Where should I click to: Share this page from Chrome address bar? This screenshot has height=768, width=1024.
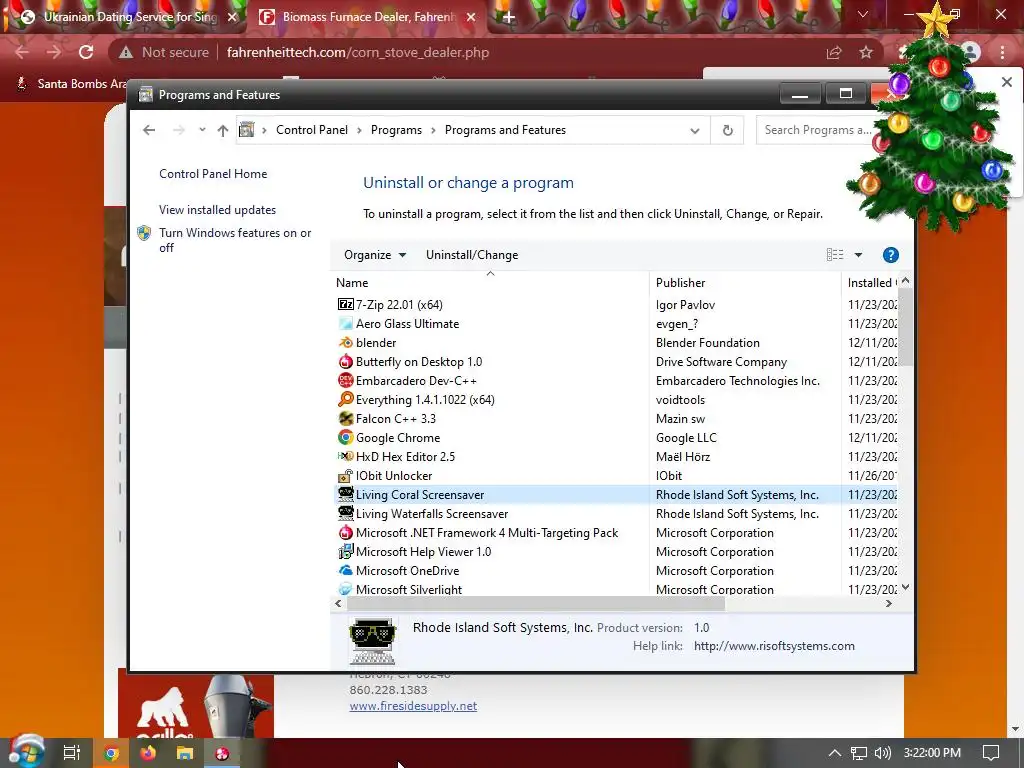834,52
